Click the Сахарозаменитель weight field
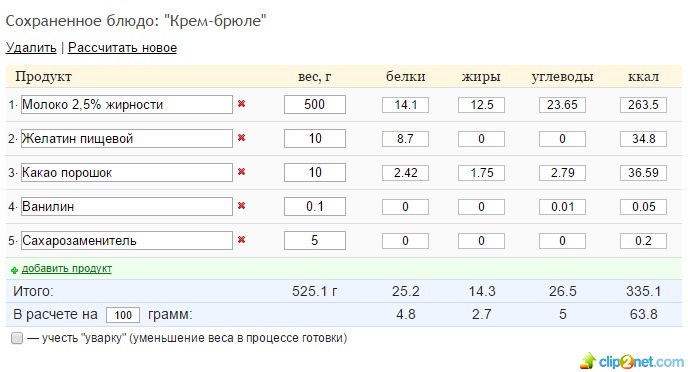Screen dimensions: 688x372 (x=315, y=240)
